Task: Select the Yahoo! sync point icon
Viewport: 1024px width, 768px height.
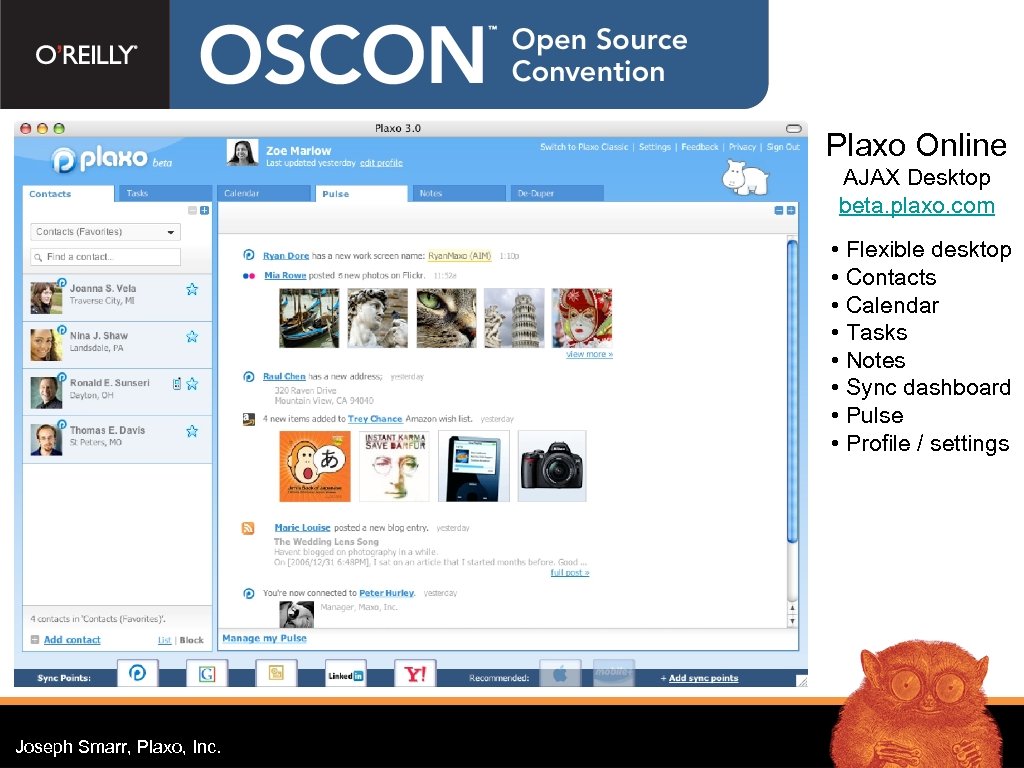Action: click(415, 673)
